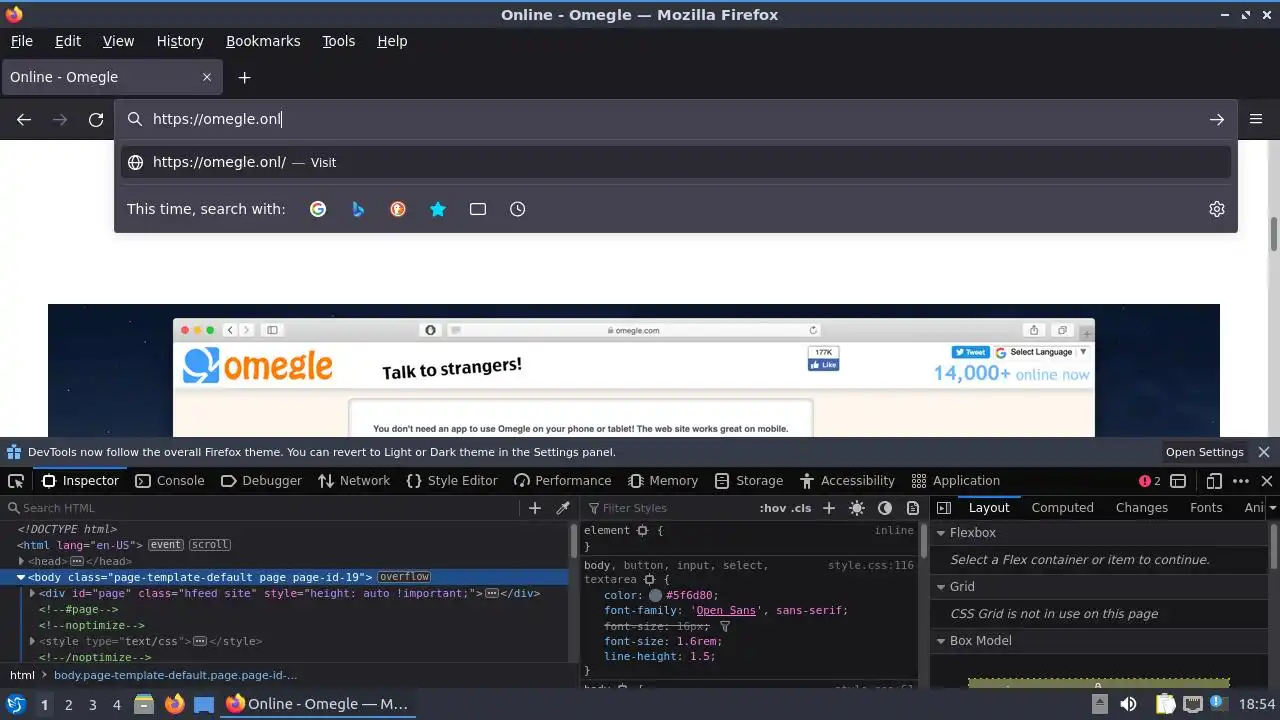
Task: Add a new CSS rule with plus icon
Action: [828, 508]
